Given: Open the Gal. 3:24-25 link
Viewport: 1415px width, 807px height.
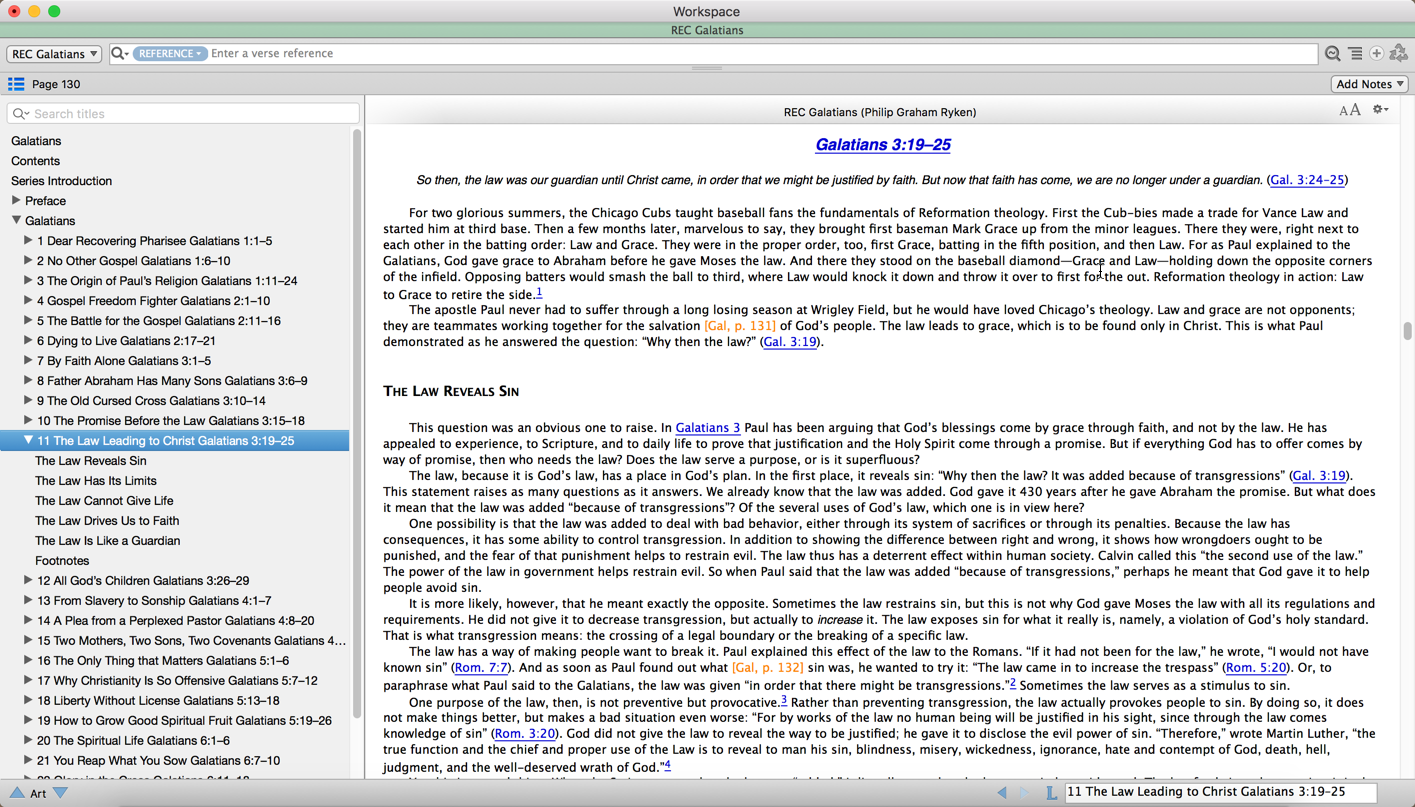Looking at the screenshot, I should click(x=1307, y=180).
